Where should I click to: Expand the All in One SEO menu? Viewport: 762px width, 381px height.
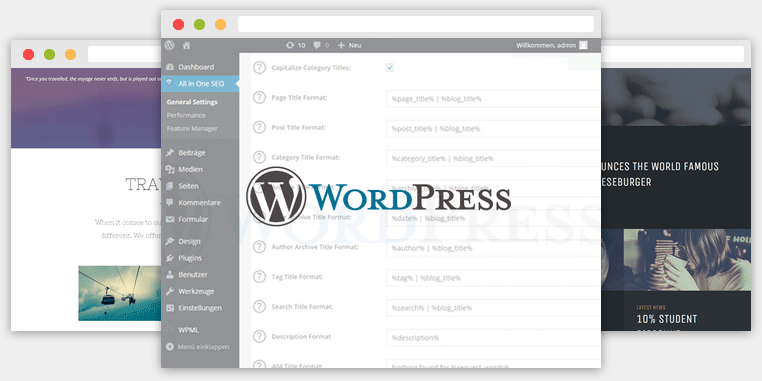coord(200,84)
